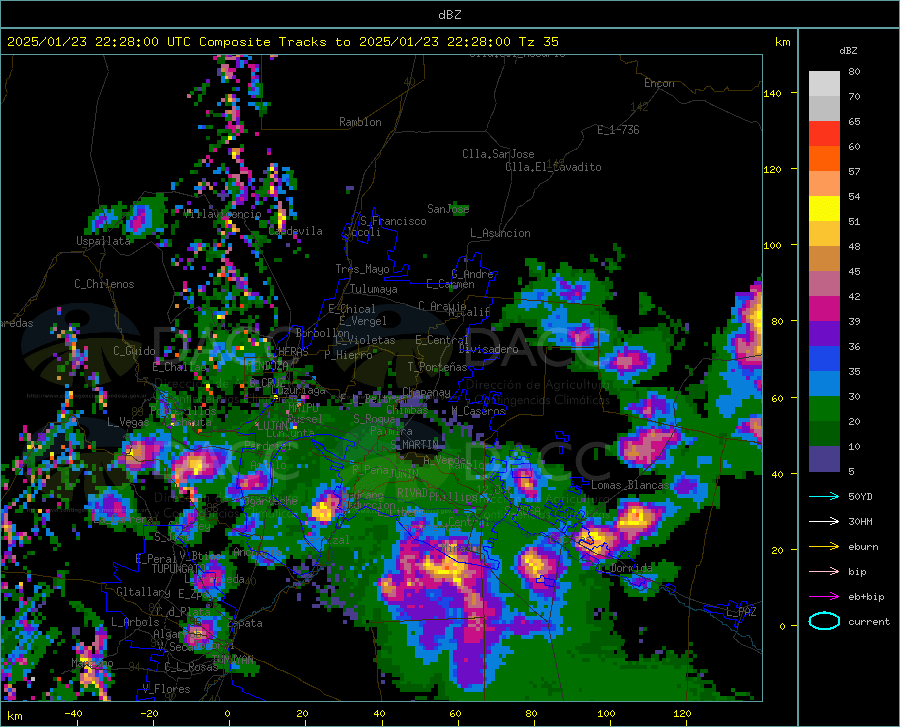Click the 'S_Francisco' map label

point(393,221)
